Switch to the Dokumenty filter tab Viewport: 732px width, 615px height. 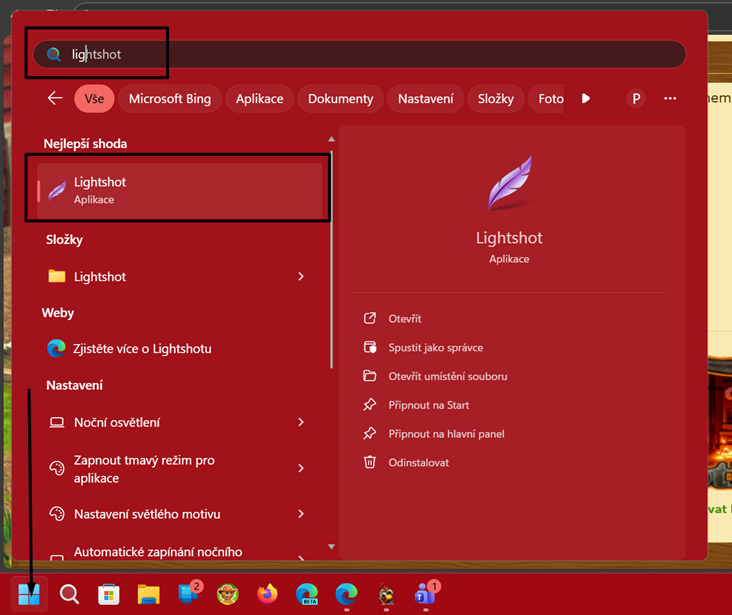[340, 99]
